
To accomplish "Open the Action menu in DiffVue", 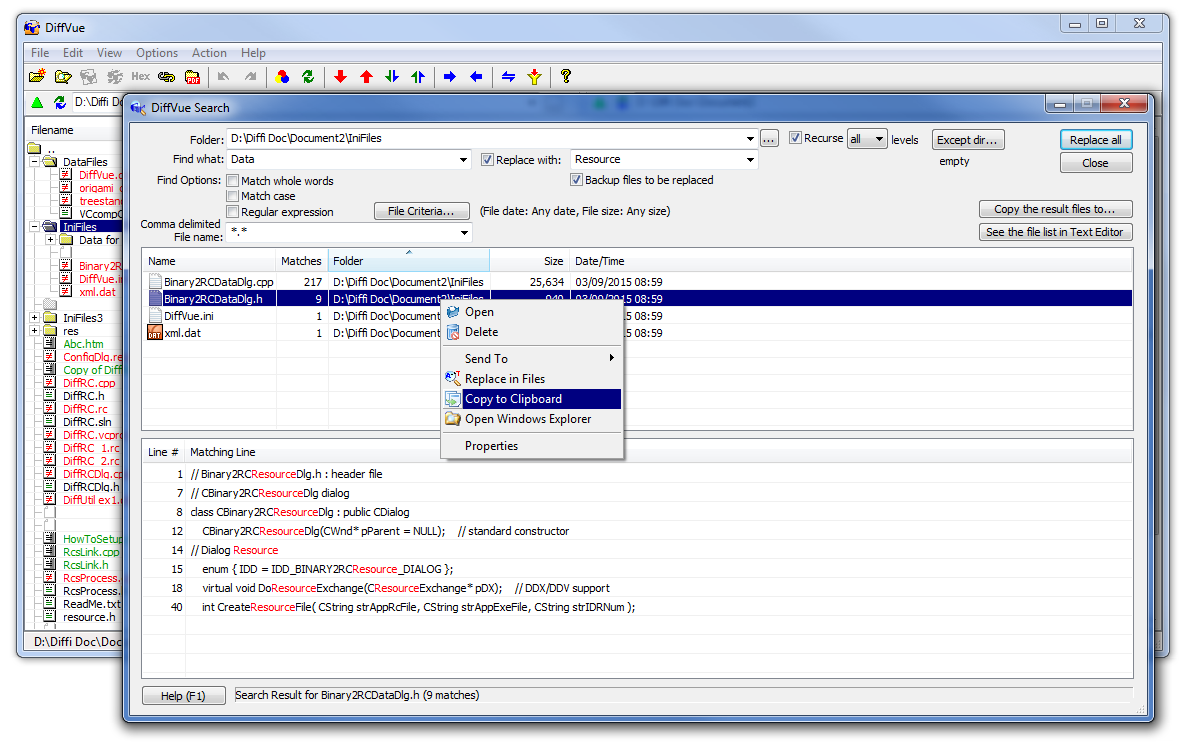I will click(209, 53).
